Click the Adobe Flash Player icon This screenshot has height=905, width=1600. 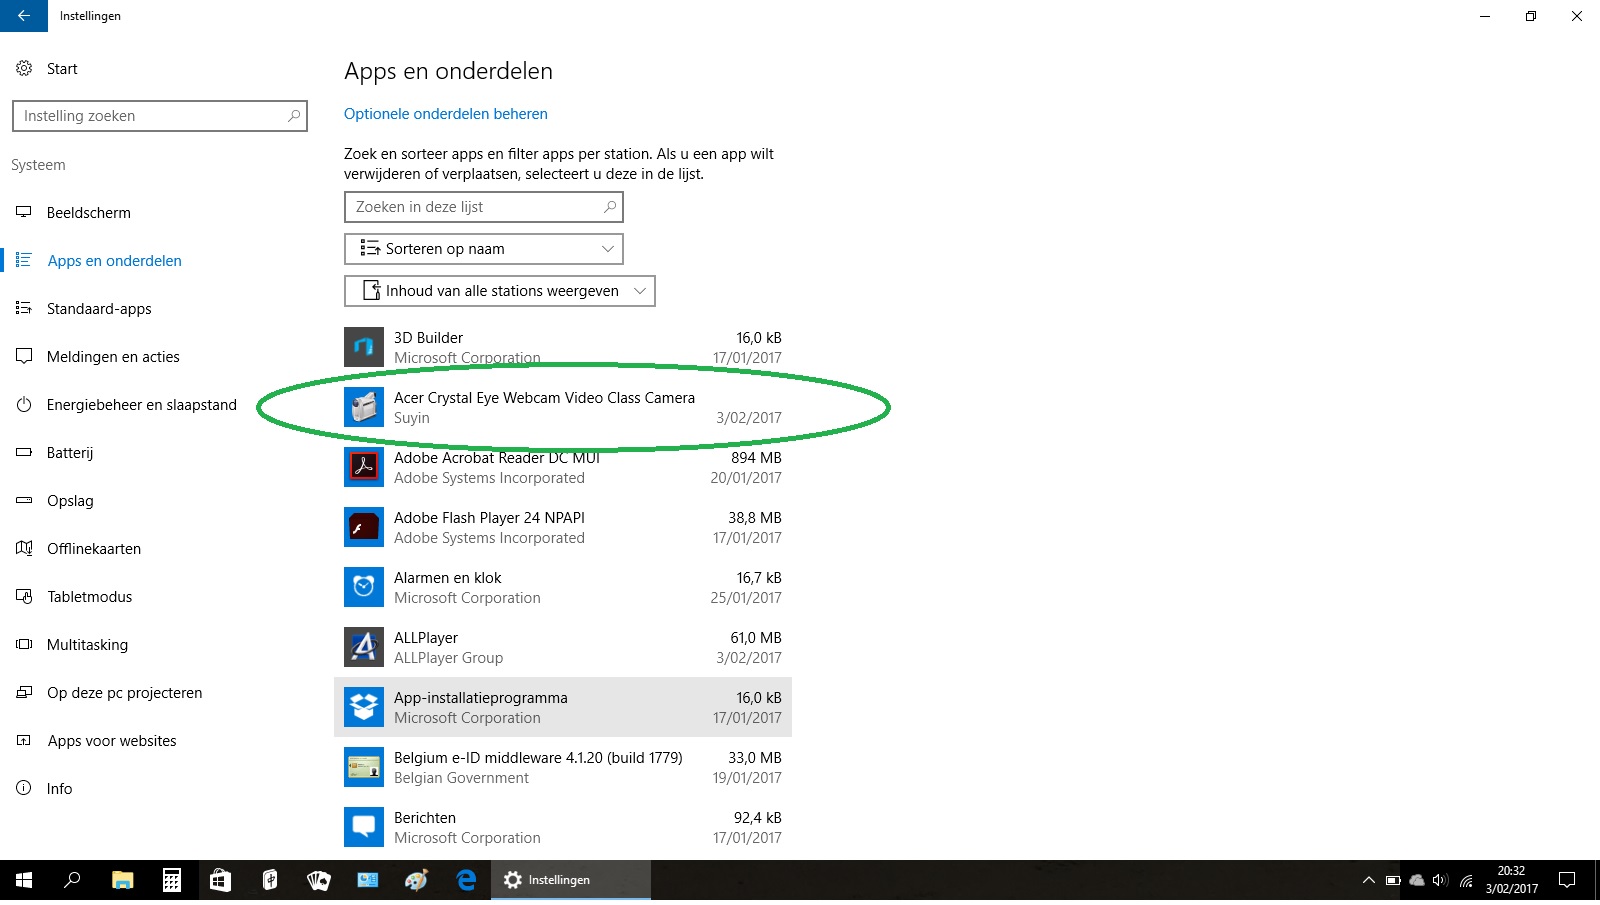364,527
